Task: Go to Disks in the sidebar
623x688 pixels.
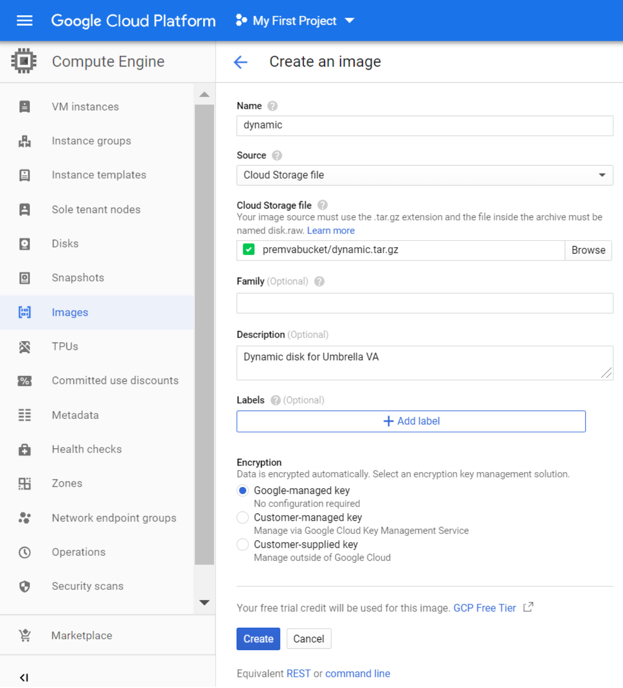Action: tap(65, 244)
